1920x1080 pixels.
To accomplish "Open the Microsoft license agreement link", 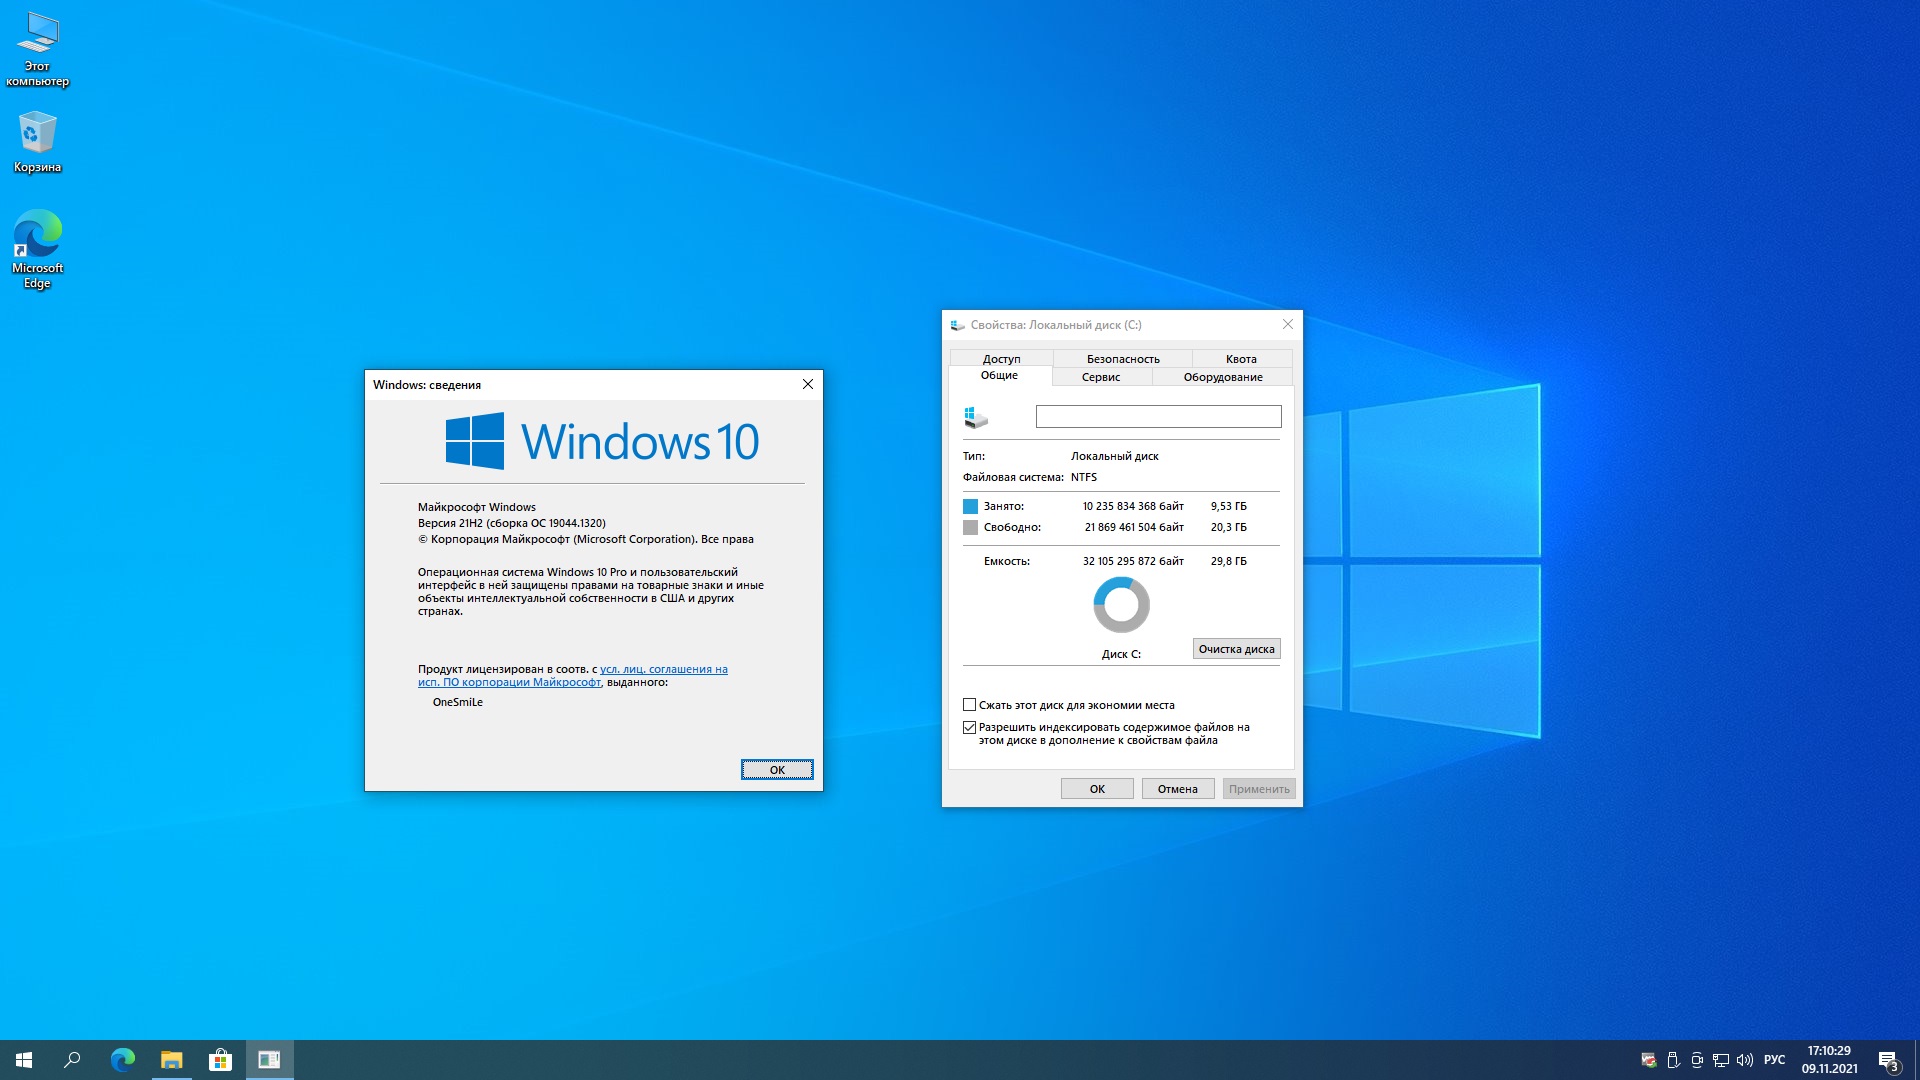I will (663, 670).
